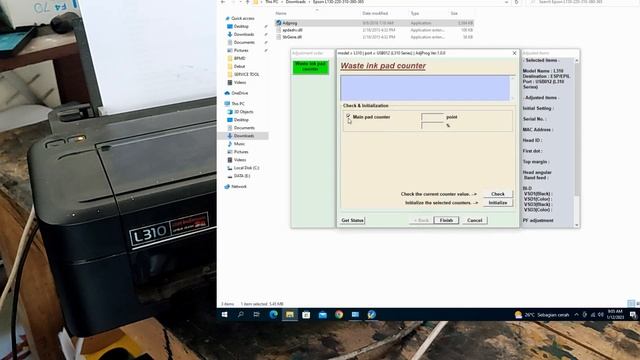Open the Windows Start menu
Viewport: 640px width, 360px height.
pos(224,315)
